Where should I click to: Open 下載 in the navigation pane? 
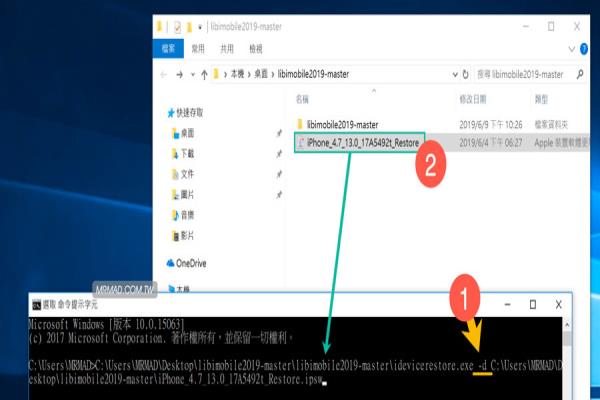point(183,153)
